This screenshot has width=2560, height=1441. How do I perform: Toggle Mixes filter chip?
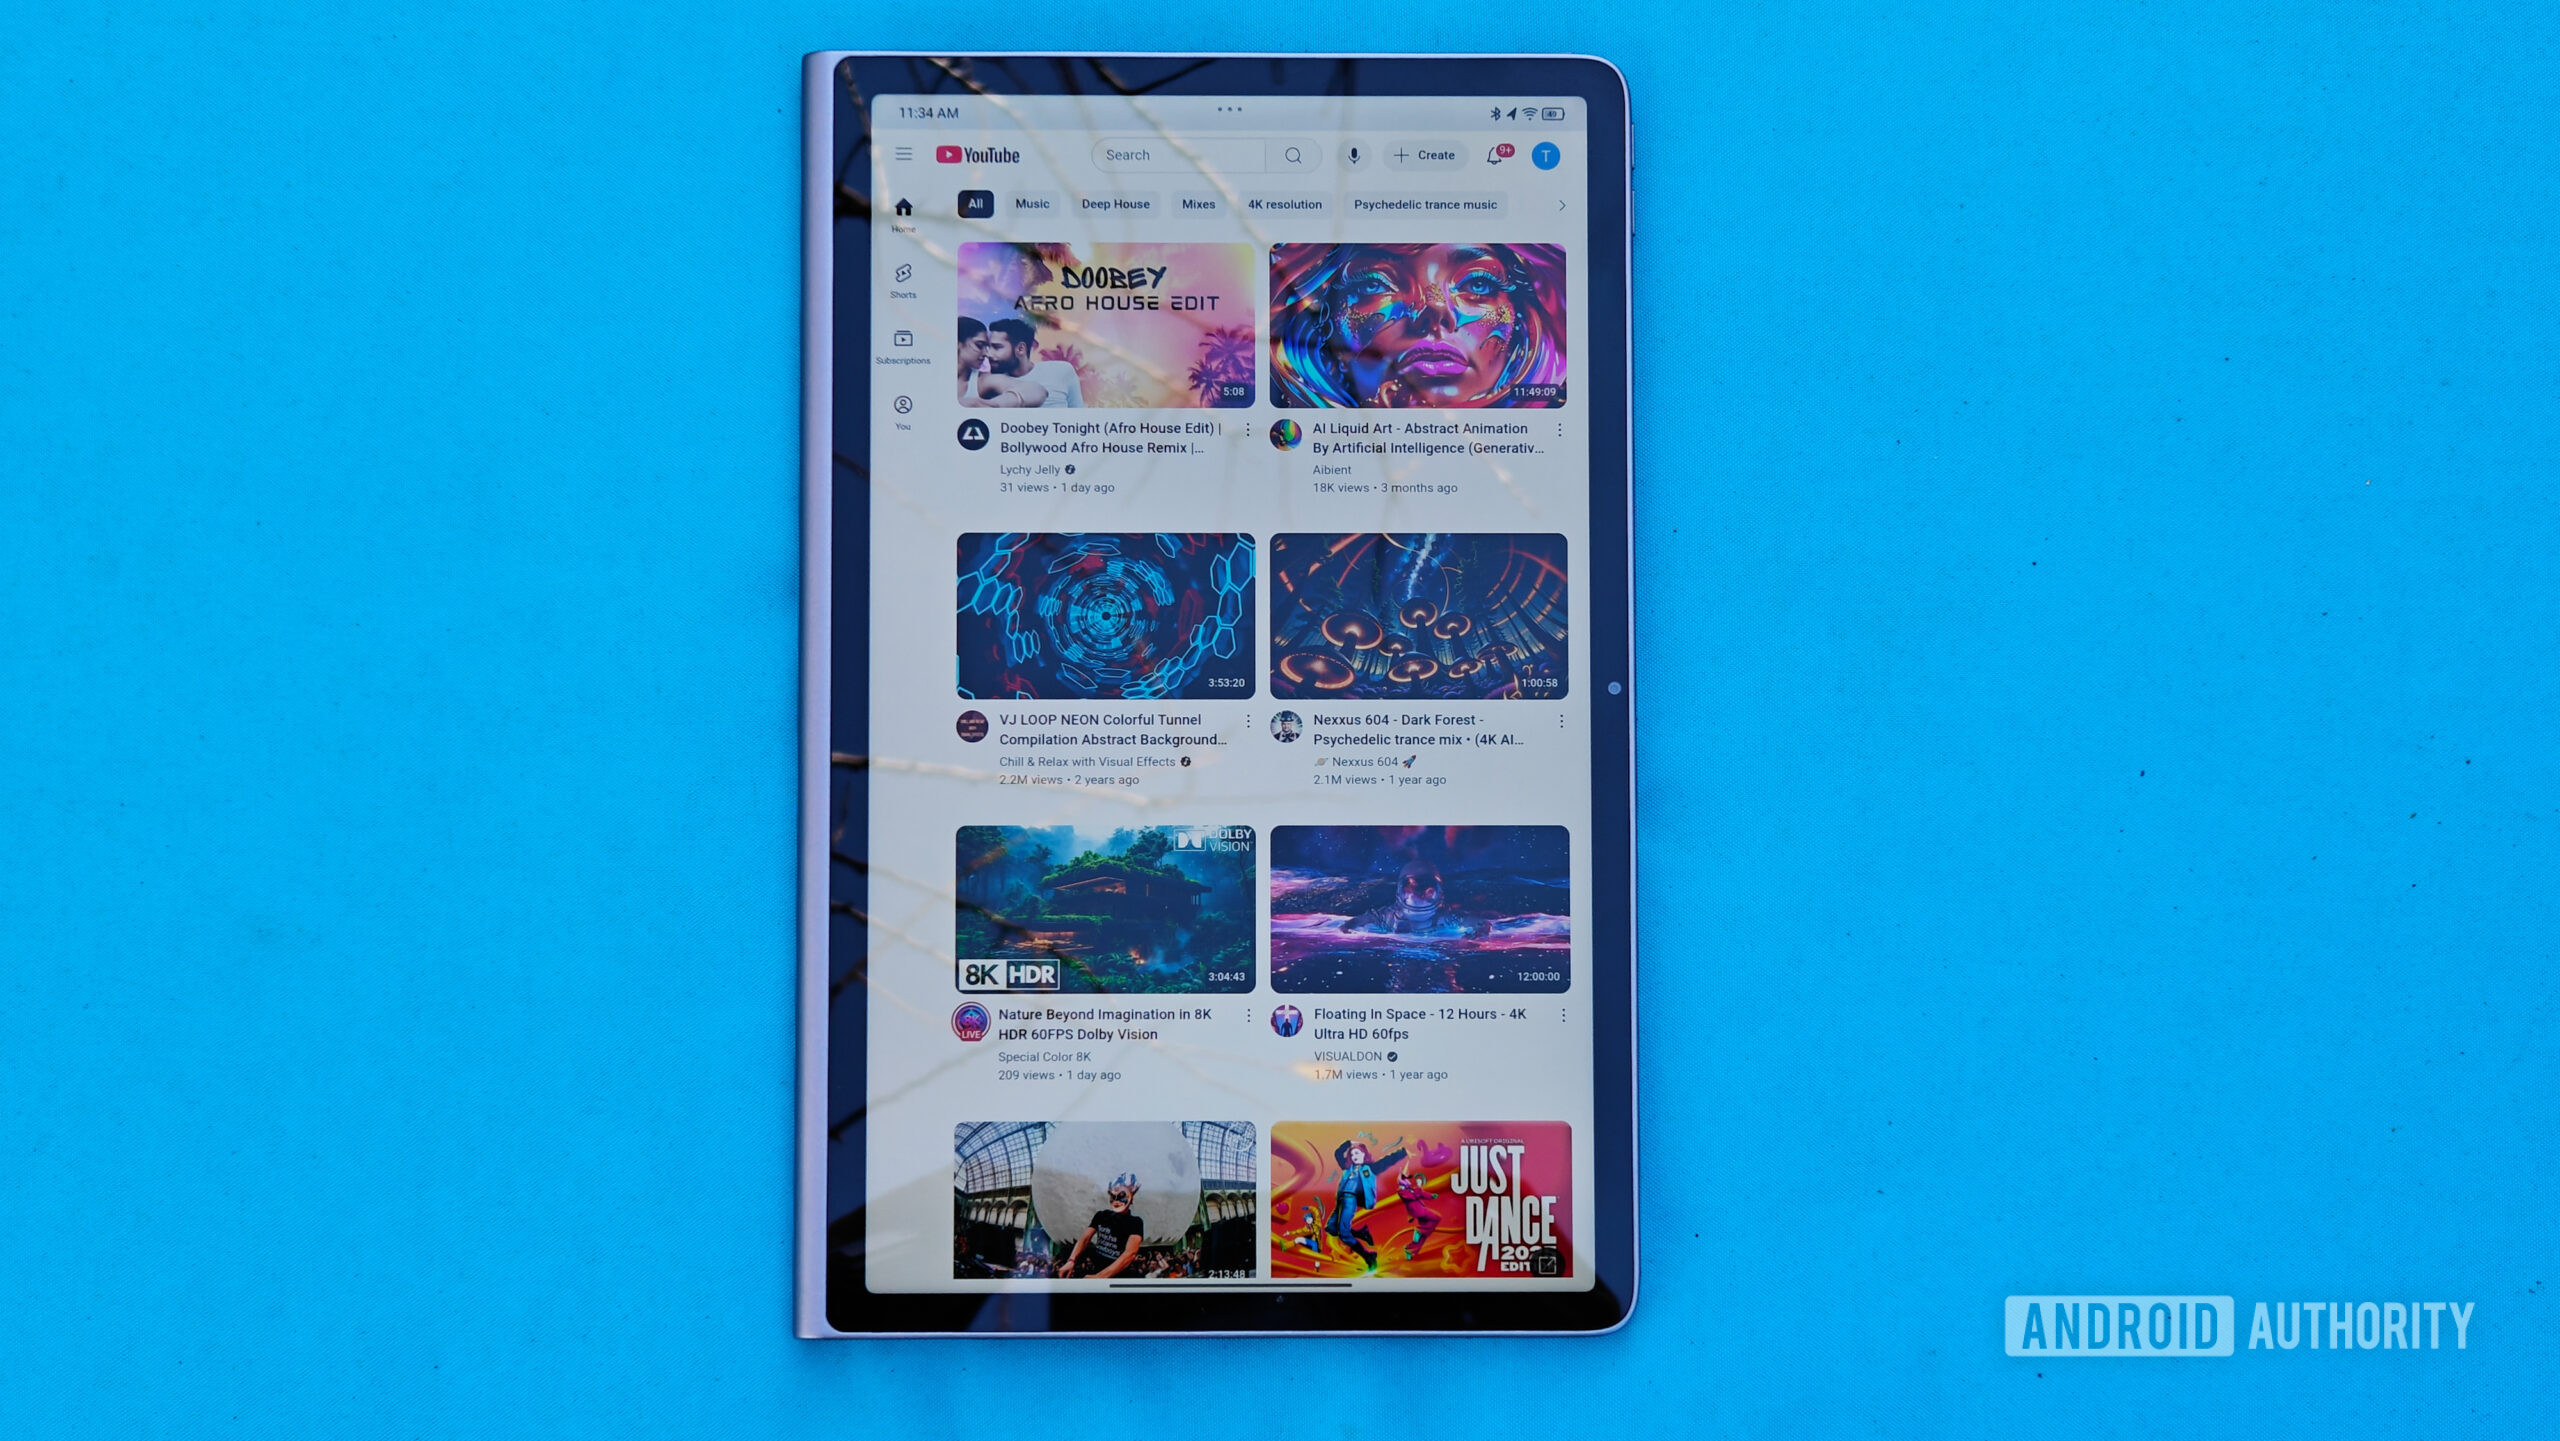(x=1201, y=204)
